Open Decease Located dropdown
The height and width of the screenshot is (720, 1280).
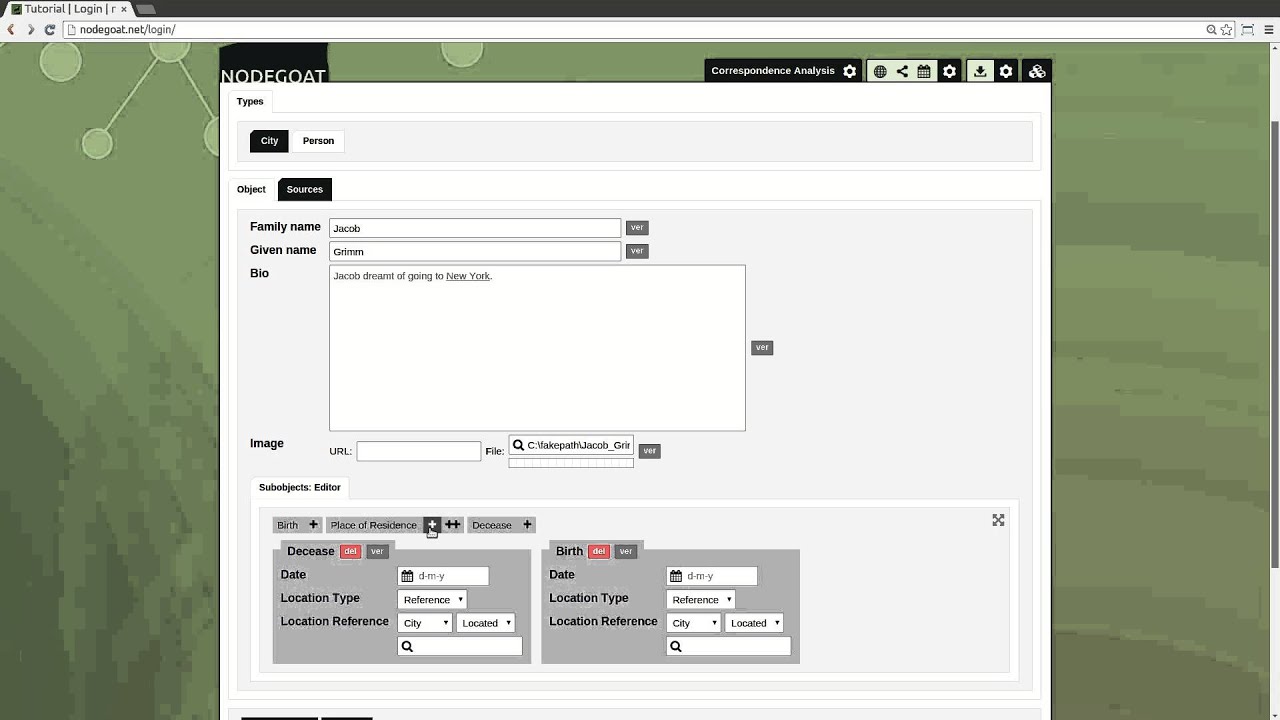[486, 623]
